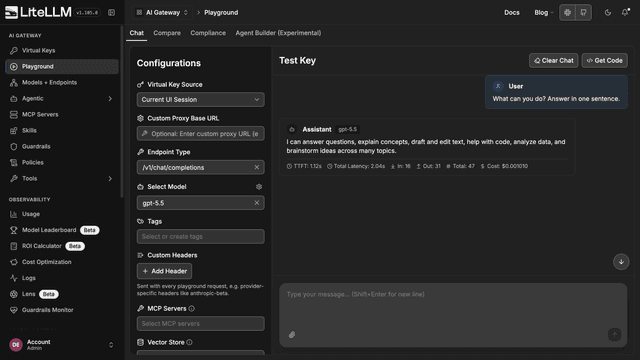The image size is (640, 360).
Task: Switch to the Compare tab
Action: (167, 33)
